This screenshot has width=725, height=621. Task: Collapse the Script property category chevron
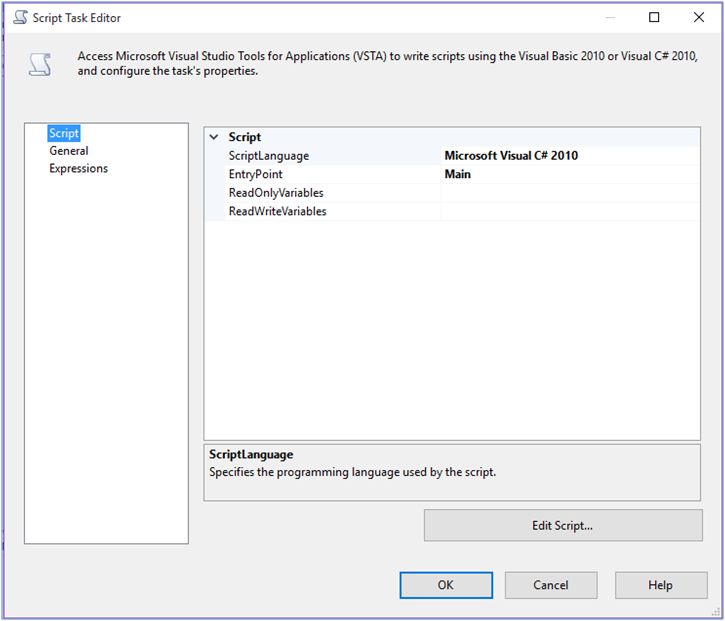214,137
